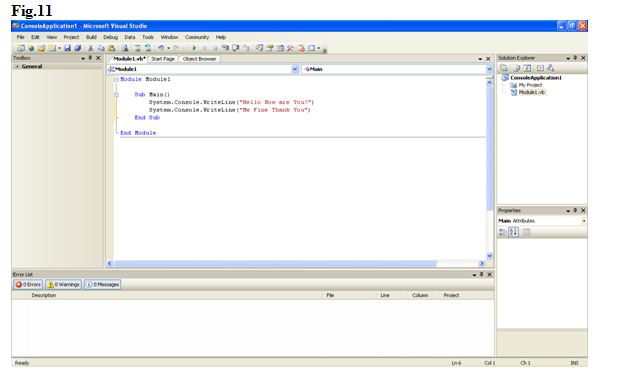Collapse the Sub Main code outline
The height and width of the screenshot is (377, 620).
pyautogui.click(x=116, y=95)
